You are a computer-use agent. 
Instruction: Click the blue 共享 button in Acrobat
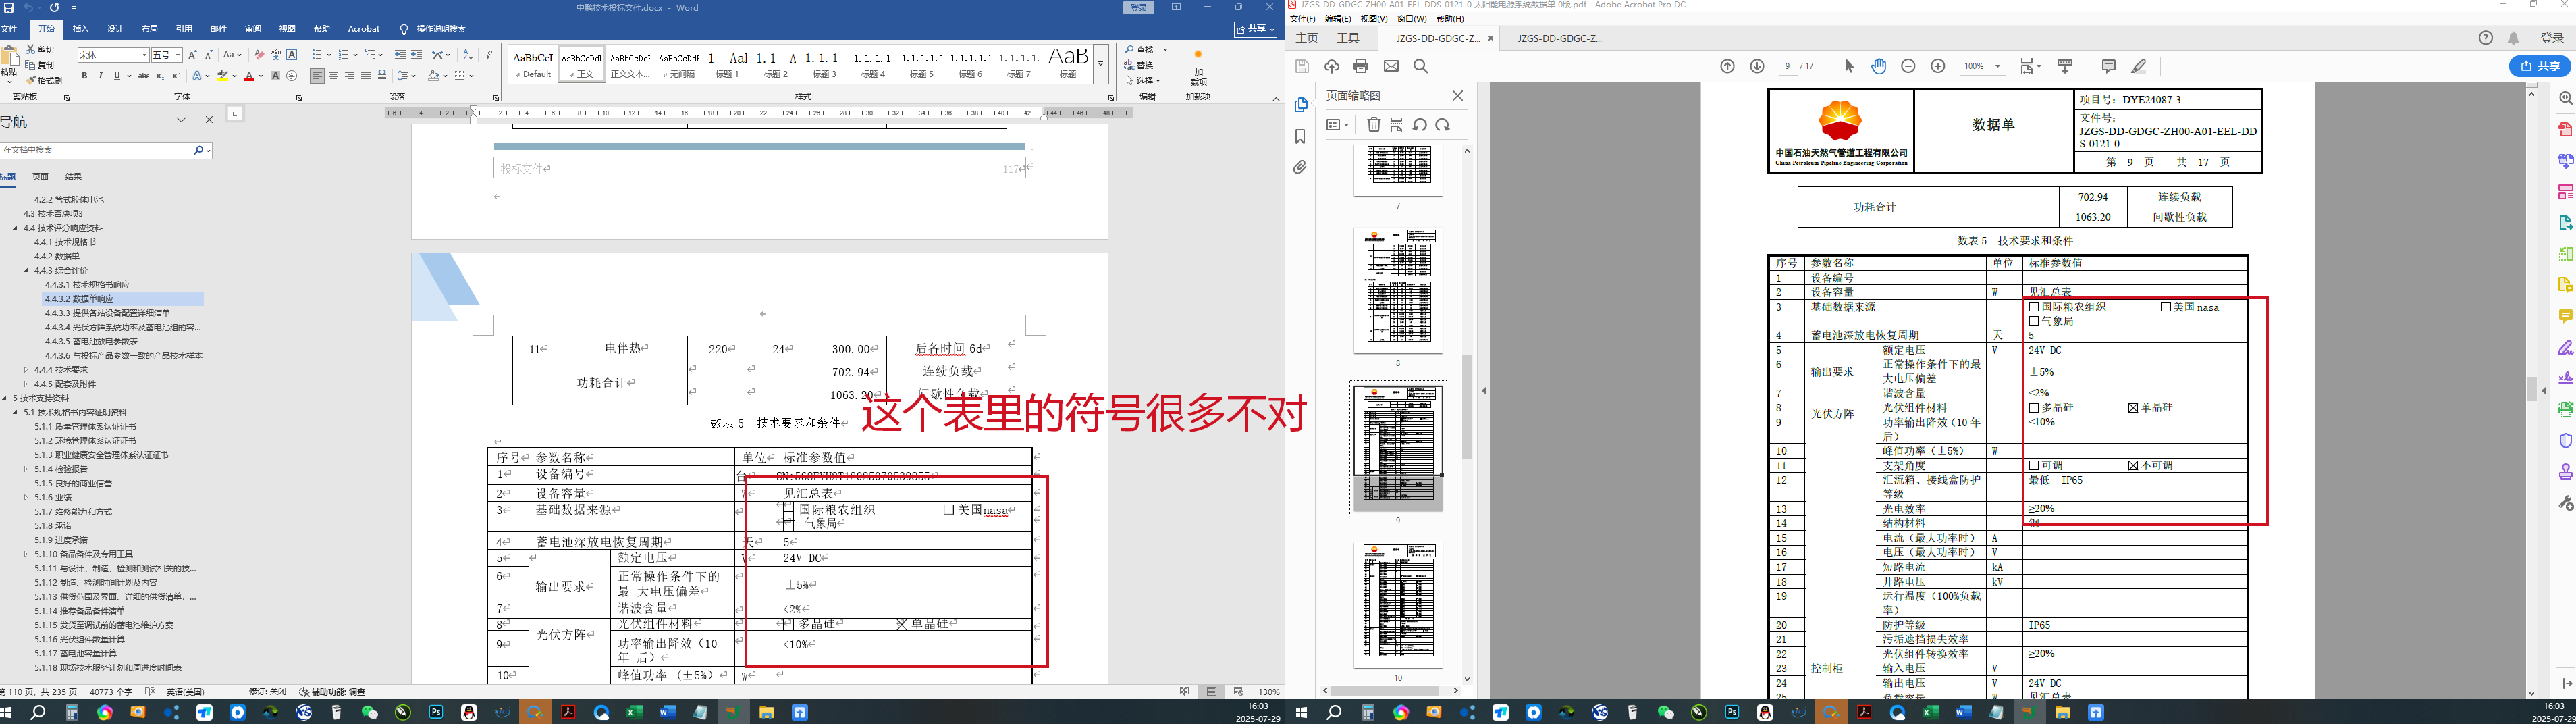pyautogui.click(x=2540, y=66)
